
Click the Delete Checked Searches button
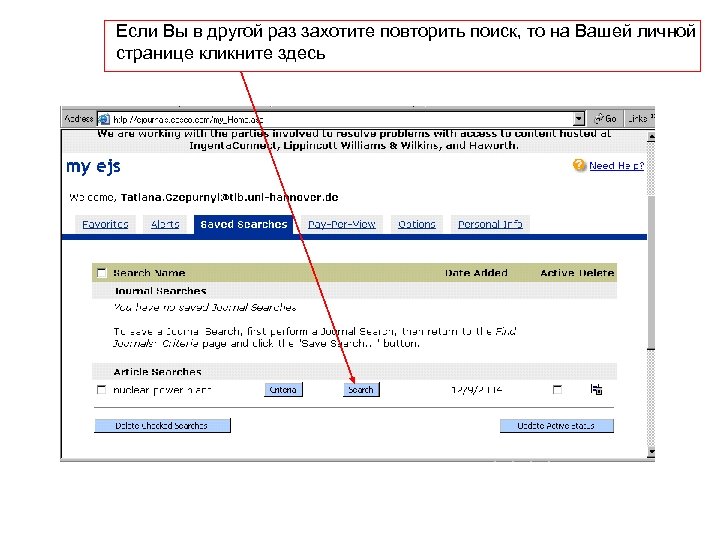click(162, 426)
